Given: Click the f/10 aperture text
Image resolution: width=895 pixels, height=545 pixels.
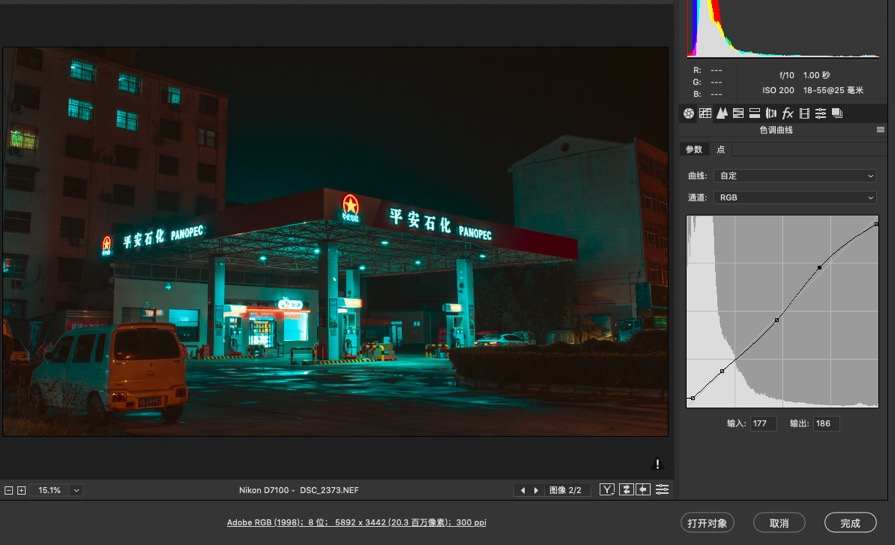Looking at the screenshot, I should (787, 75).
